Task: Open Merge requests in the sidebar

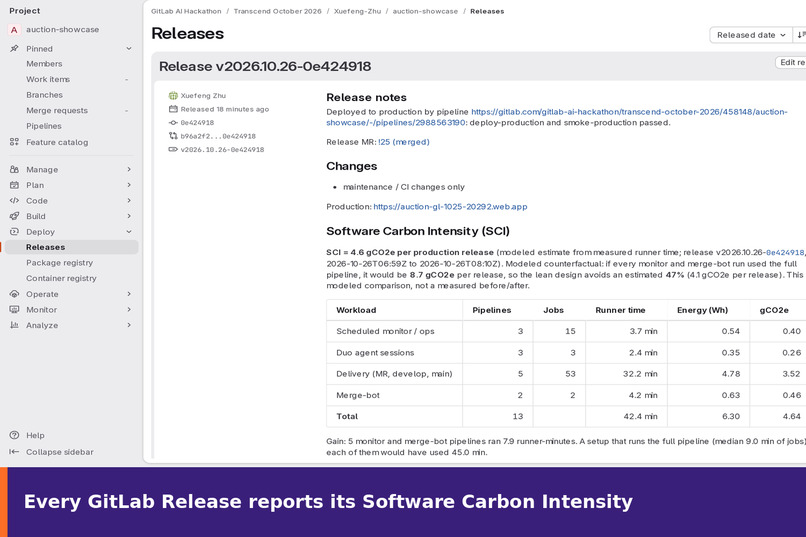Action: 57,110
